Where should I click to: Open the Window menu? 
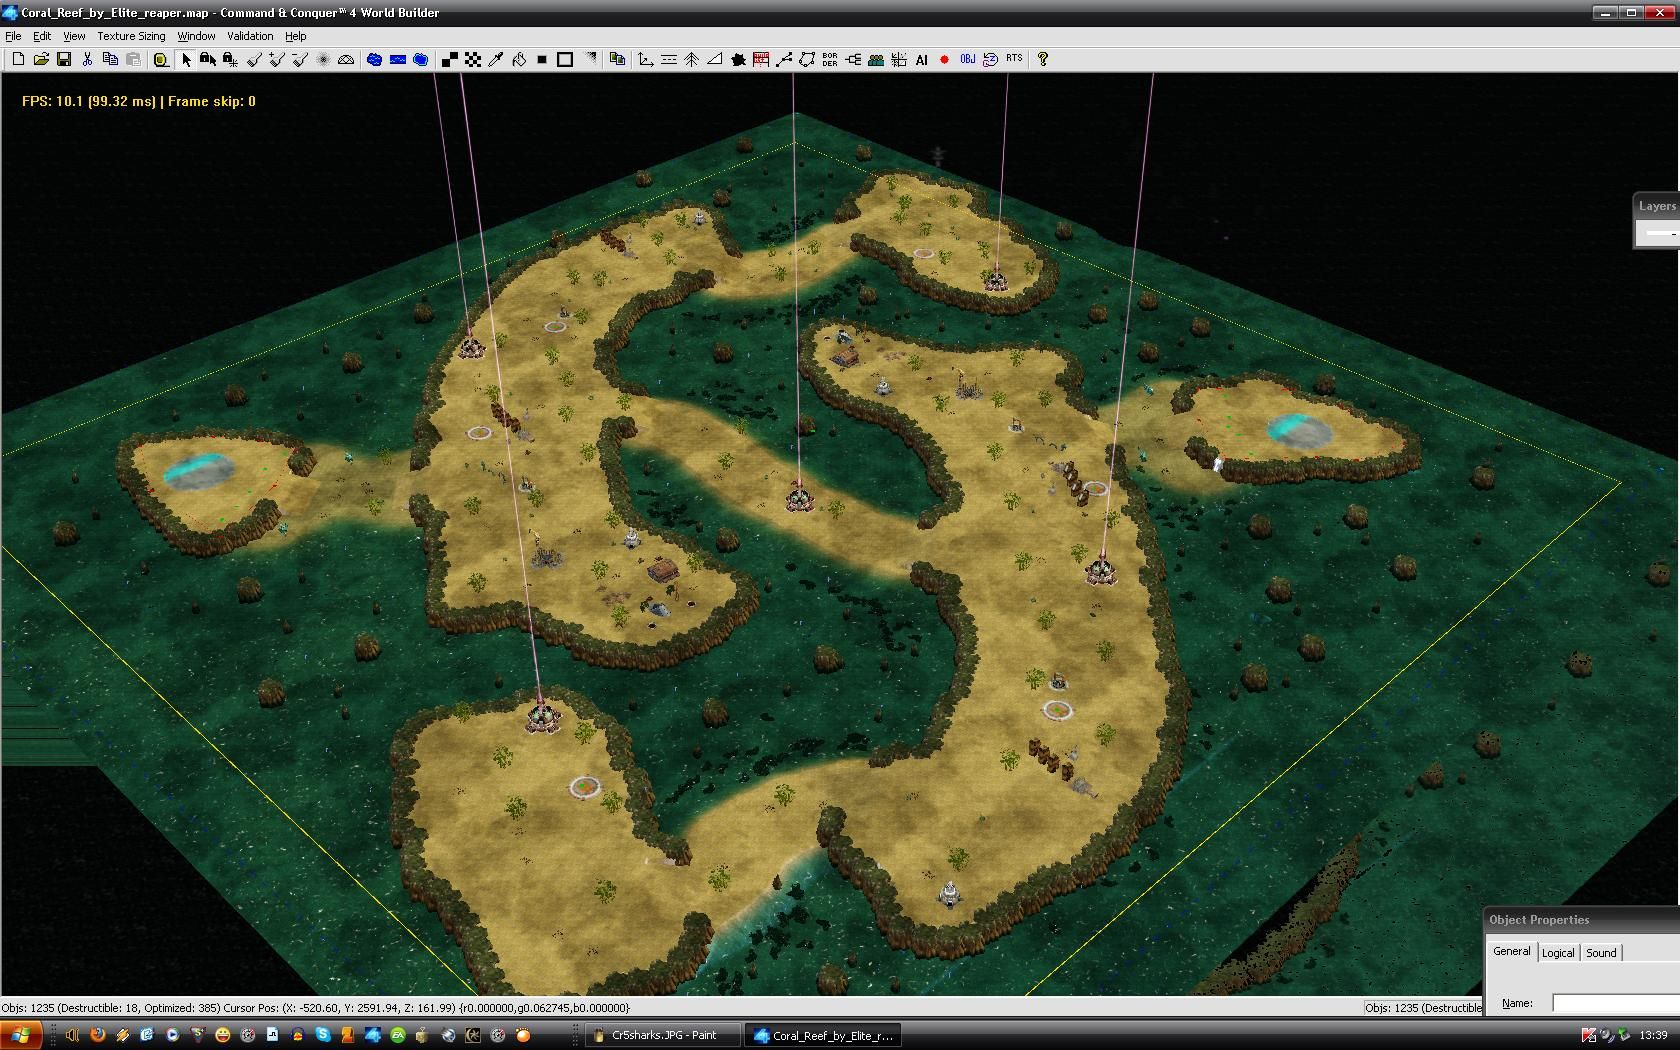point(196,36)
